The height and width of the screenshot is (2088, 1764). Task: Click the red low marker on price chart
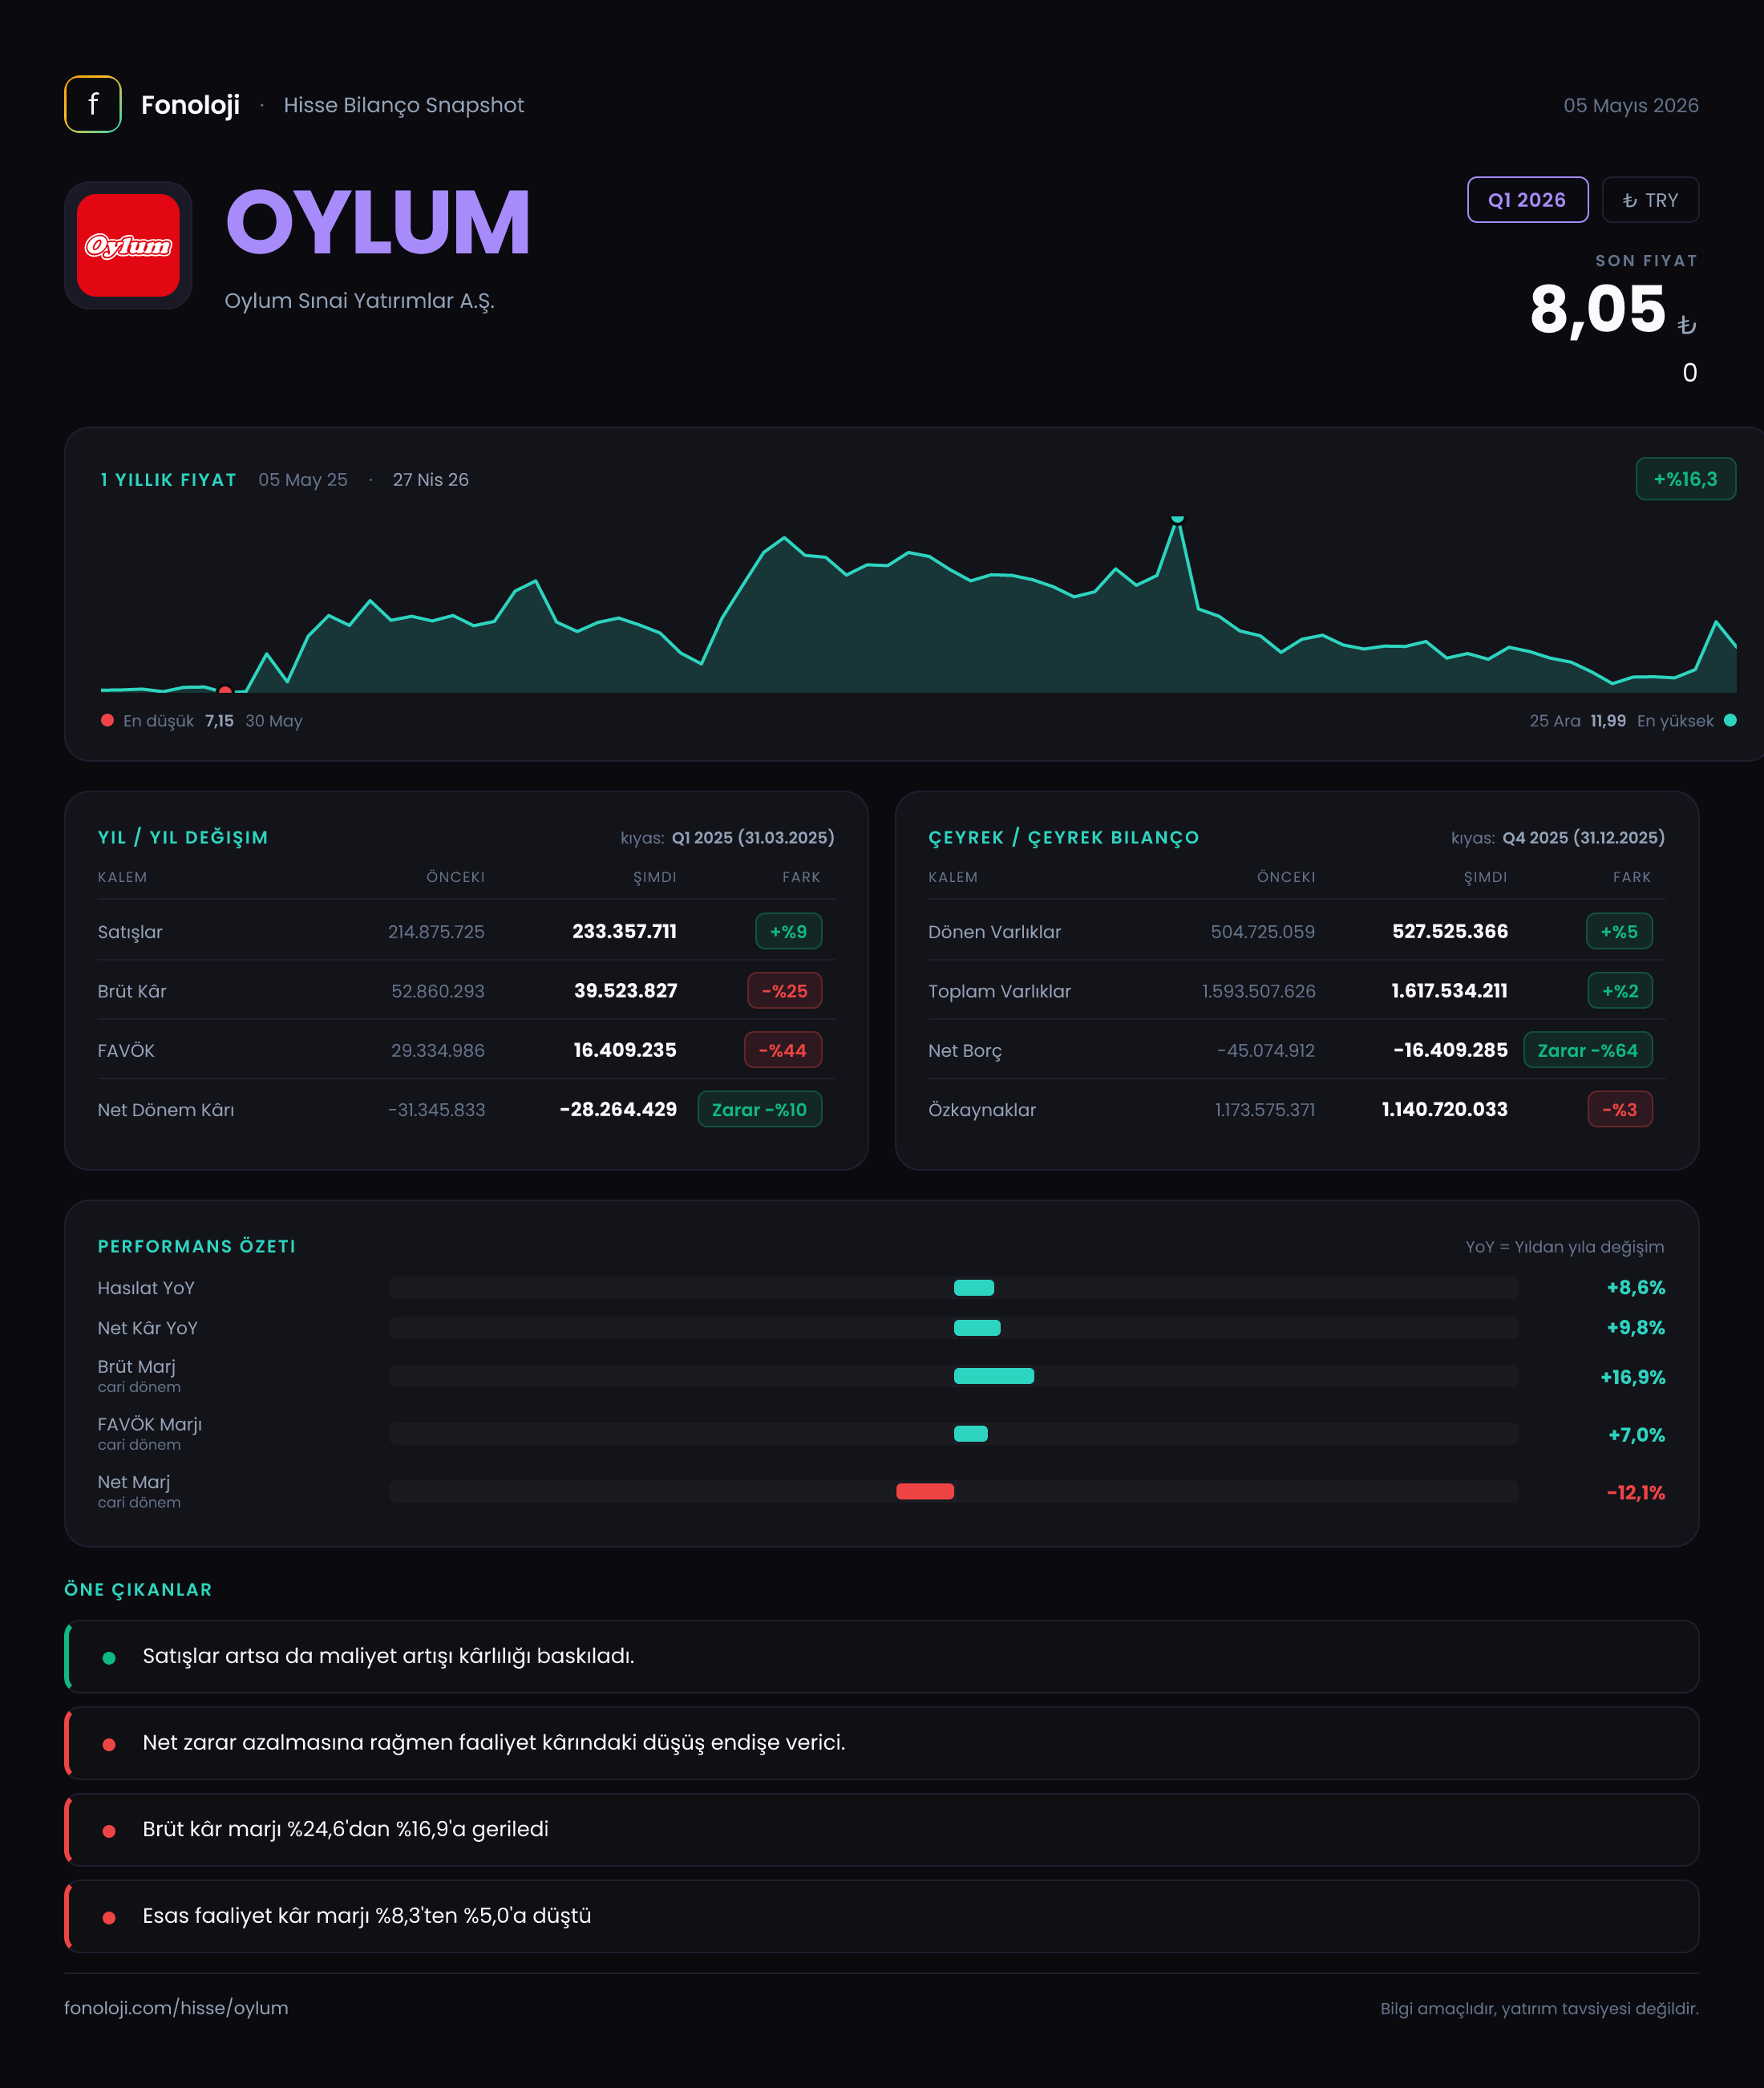pyautogui.click(x=225, y=690)
